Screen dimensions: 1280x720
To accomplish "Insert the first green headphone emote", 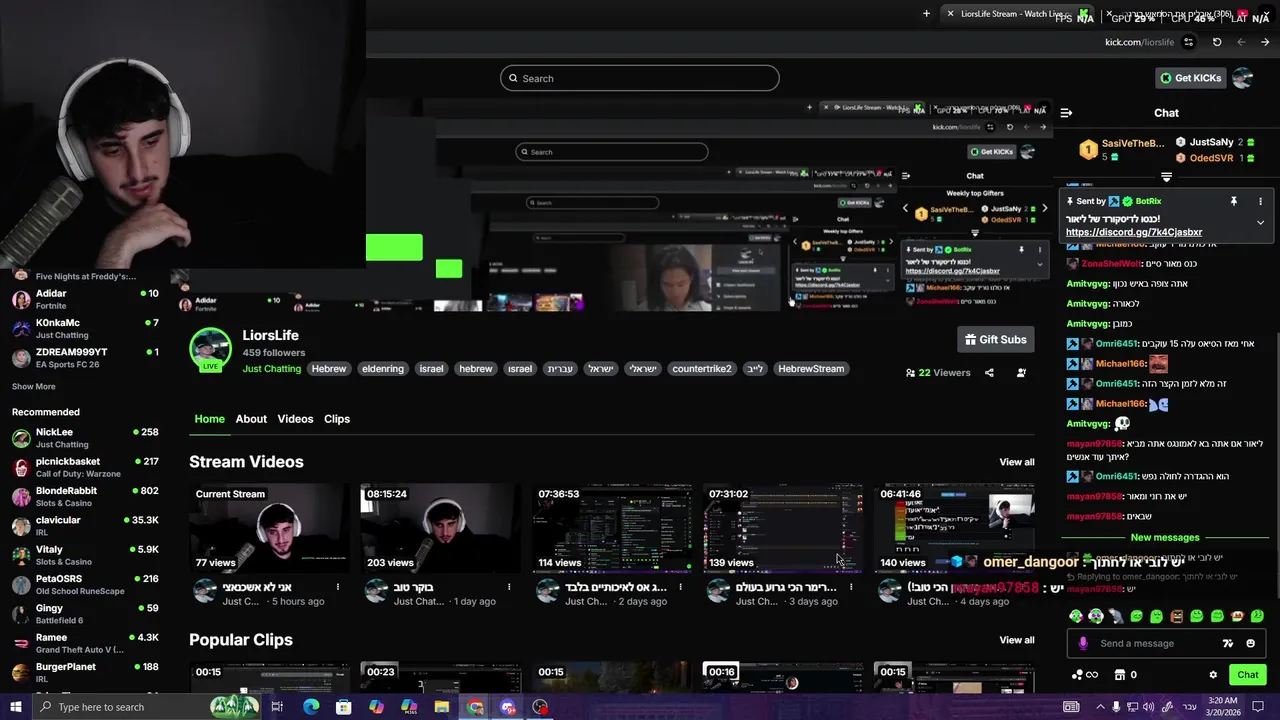I will pyautogui.click(x=1076, y=616).
